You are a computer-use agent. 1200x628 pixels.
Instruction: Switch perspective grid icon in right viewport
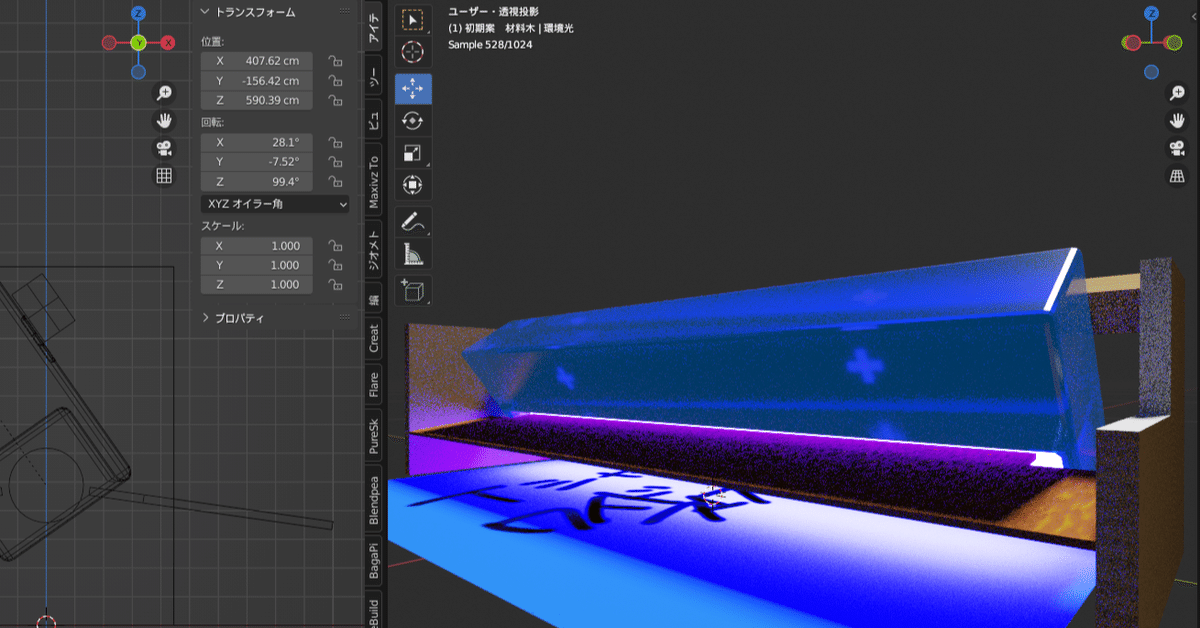coord(1178,176)
